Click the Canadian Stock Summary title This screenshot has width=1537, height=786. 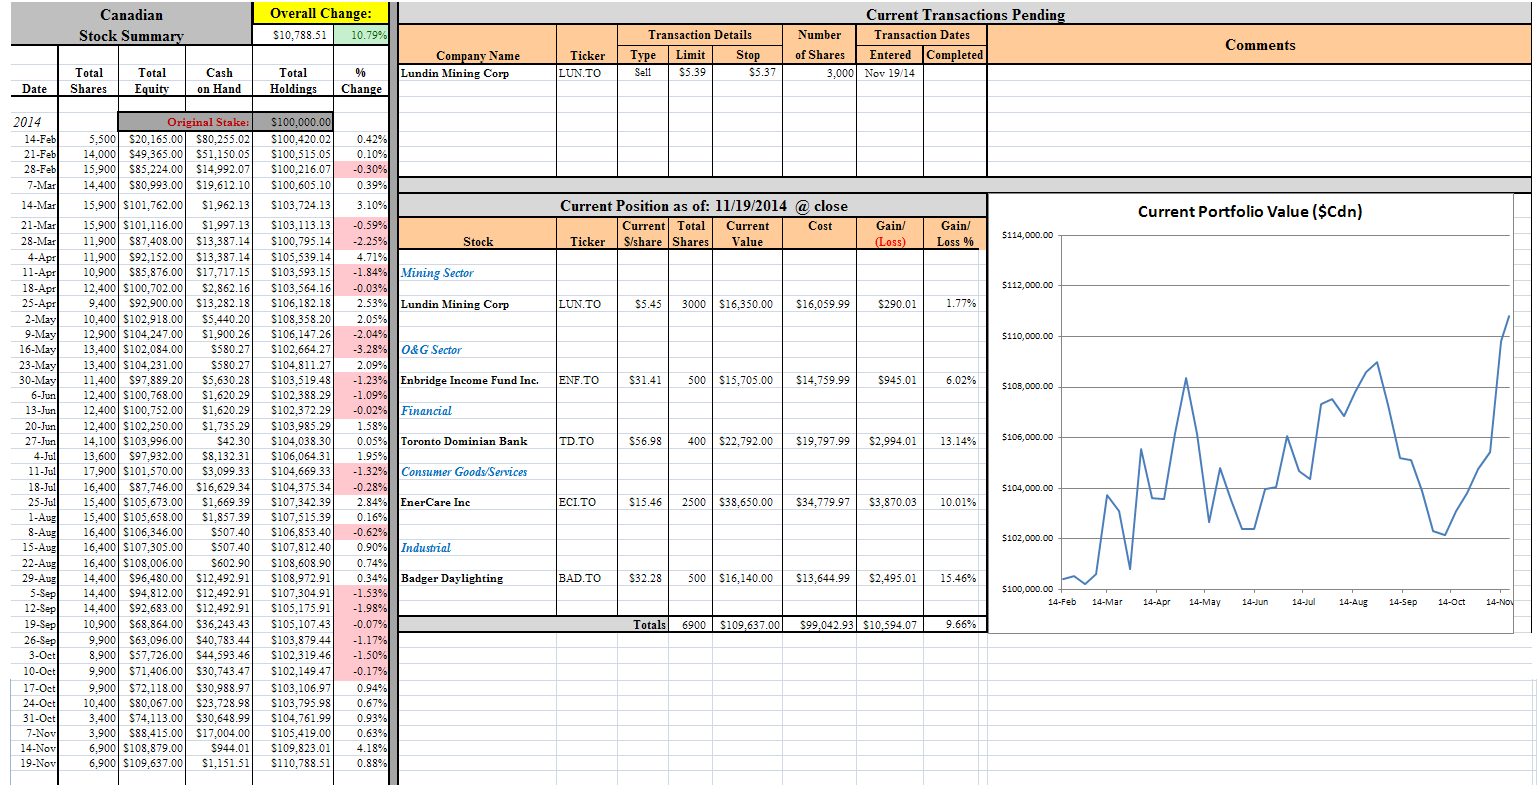[x=132, y=25]
